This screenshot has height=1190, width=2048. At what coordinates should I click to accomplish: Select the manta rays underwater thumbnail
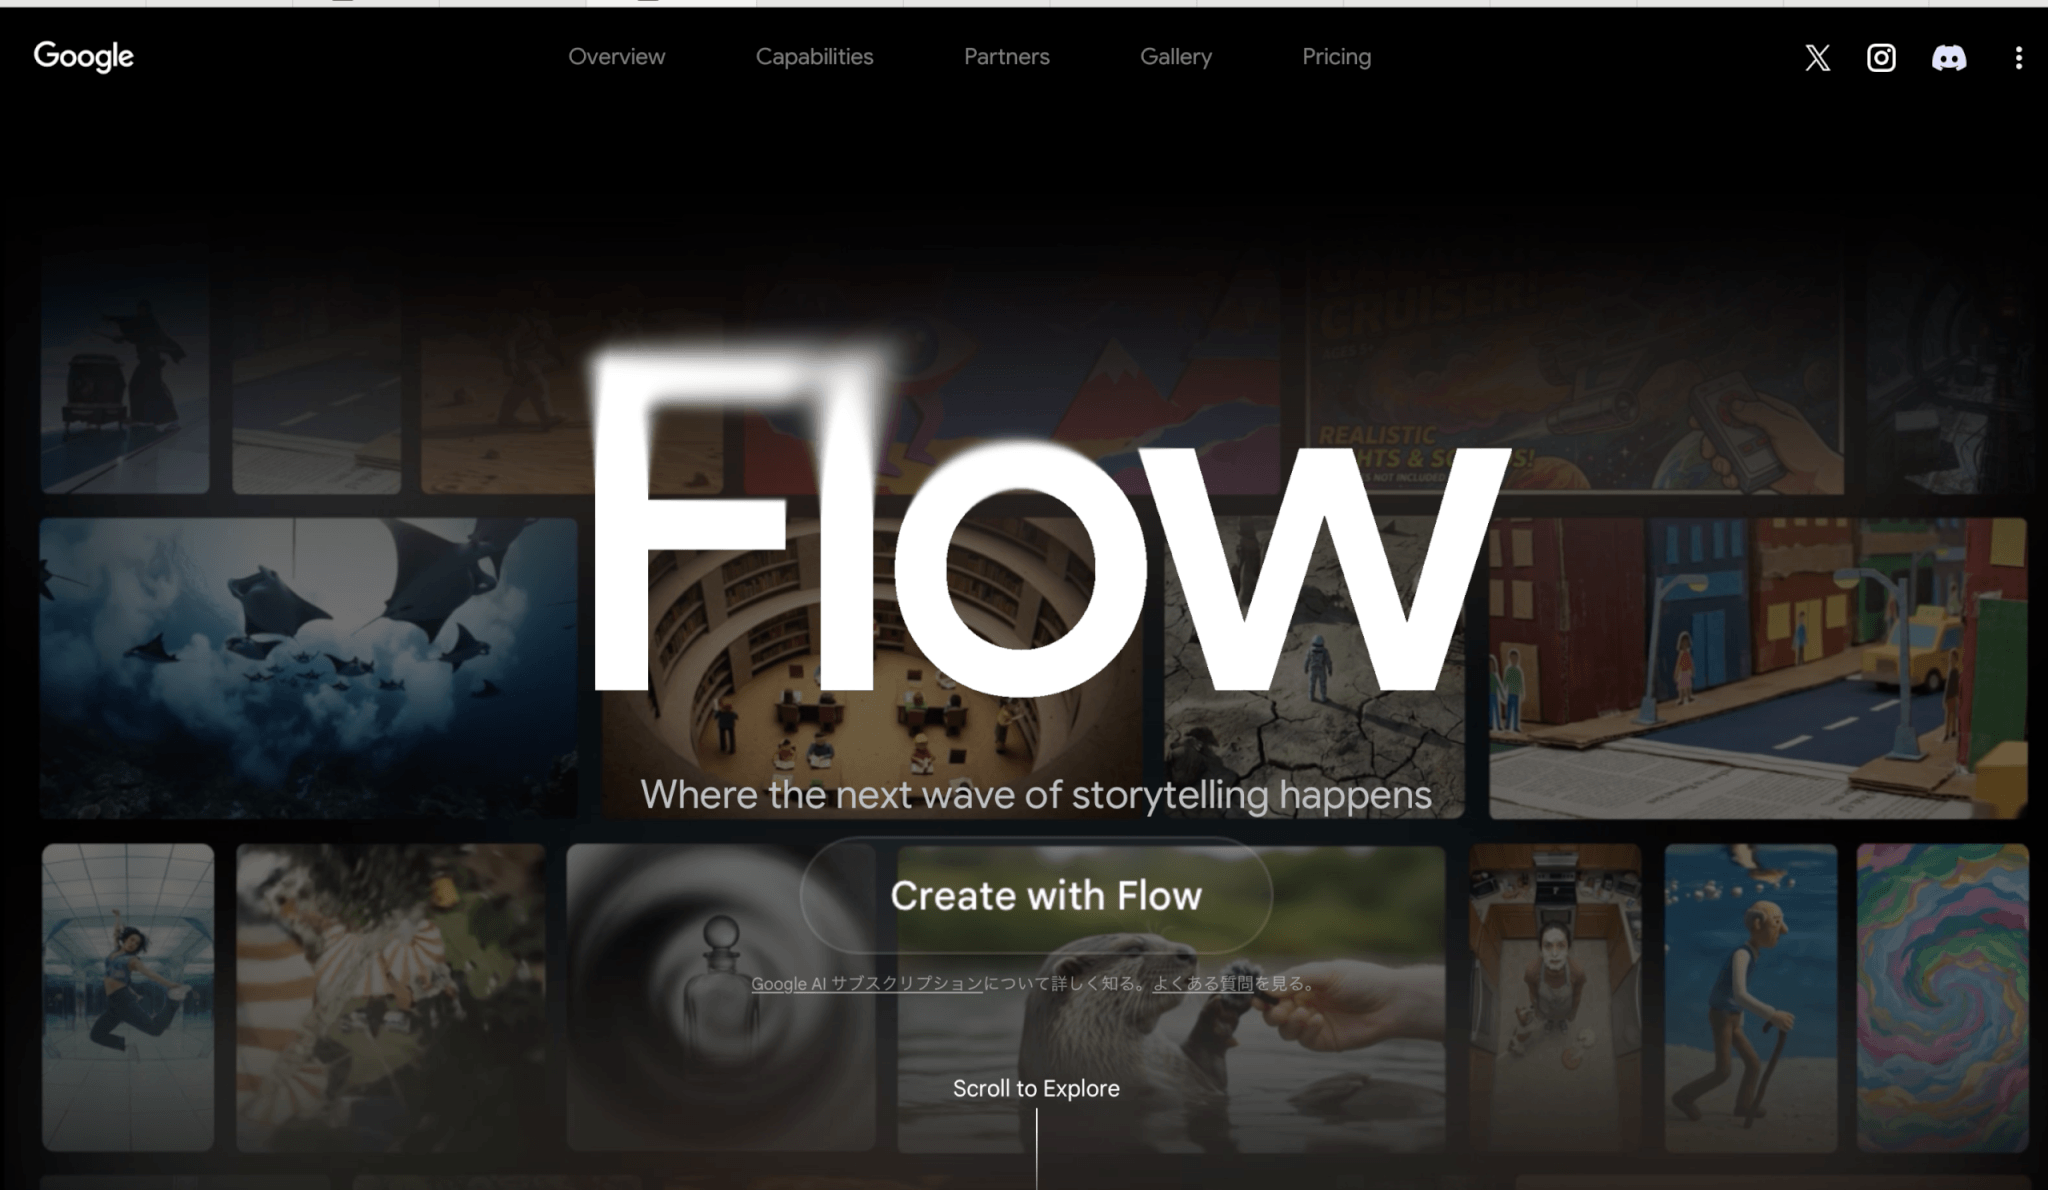[x=308, y=667]
